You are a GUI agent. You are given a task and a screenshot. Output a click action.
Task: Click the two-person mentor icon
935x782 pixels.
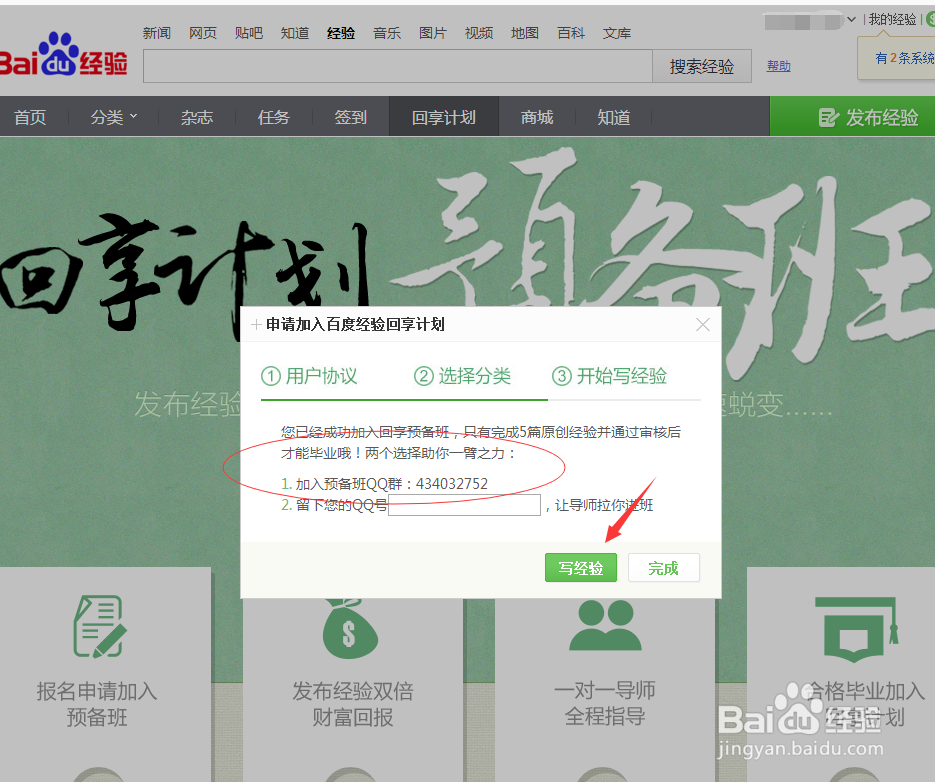605,625
